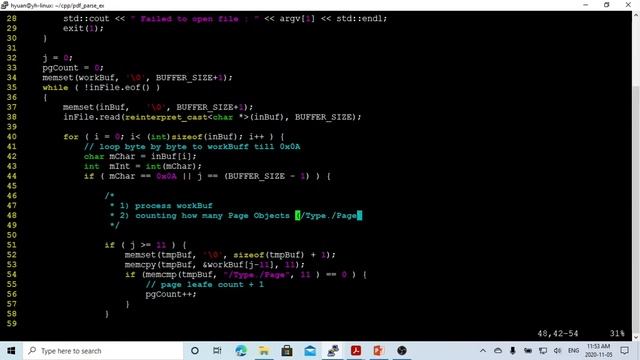The width and height of the screenshot is (640, 360).
Task: Restore down the terminal window
Action: pos(607,5)
